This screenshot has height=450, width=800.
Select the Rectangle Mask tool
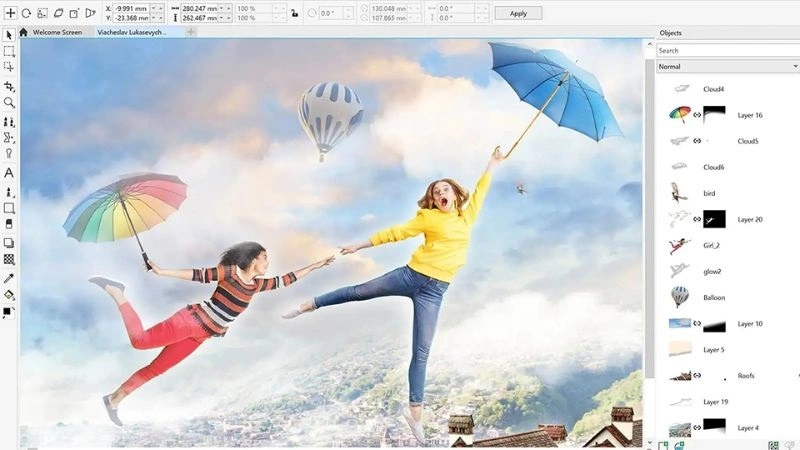coord(9,51)
